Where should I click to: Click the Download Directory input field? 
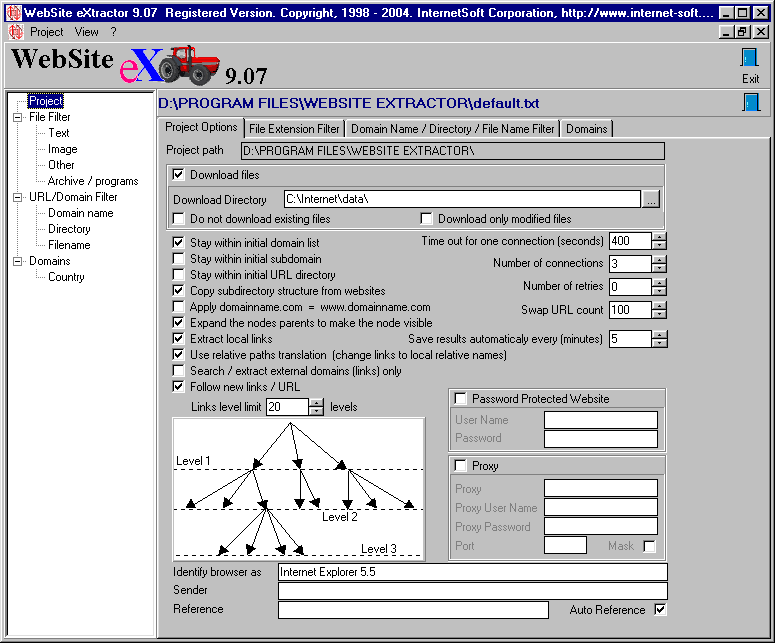pyautogui.click(x=462, y=199)
